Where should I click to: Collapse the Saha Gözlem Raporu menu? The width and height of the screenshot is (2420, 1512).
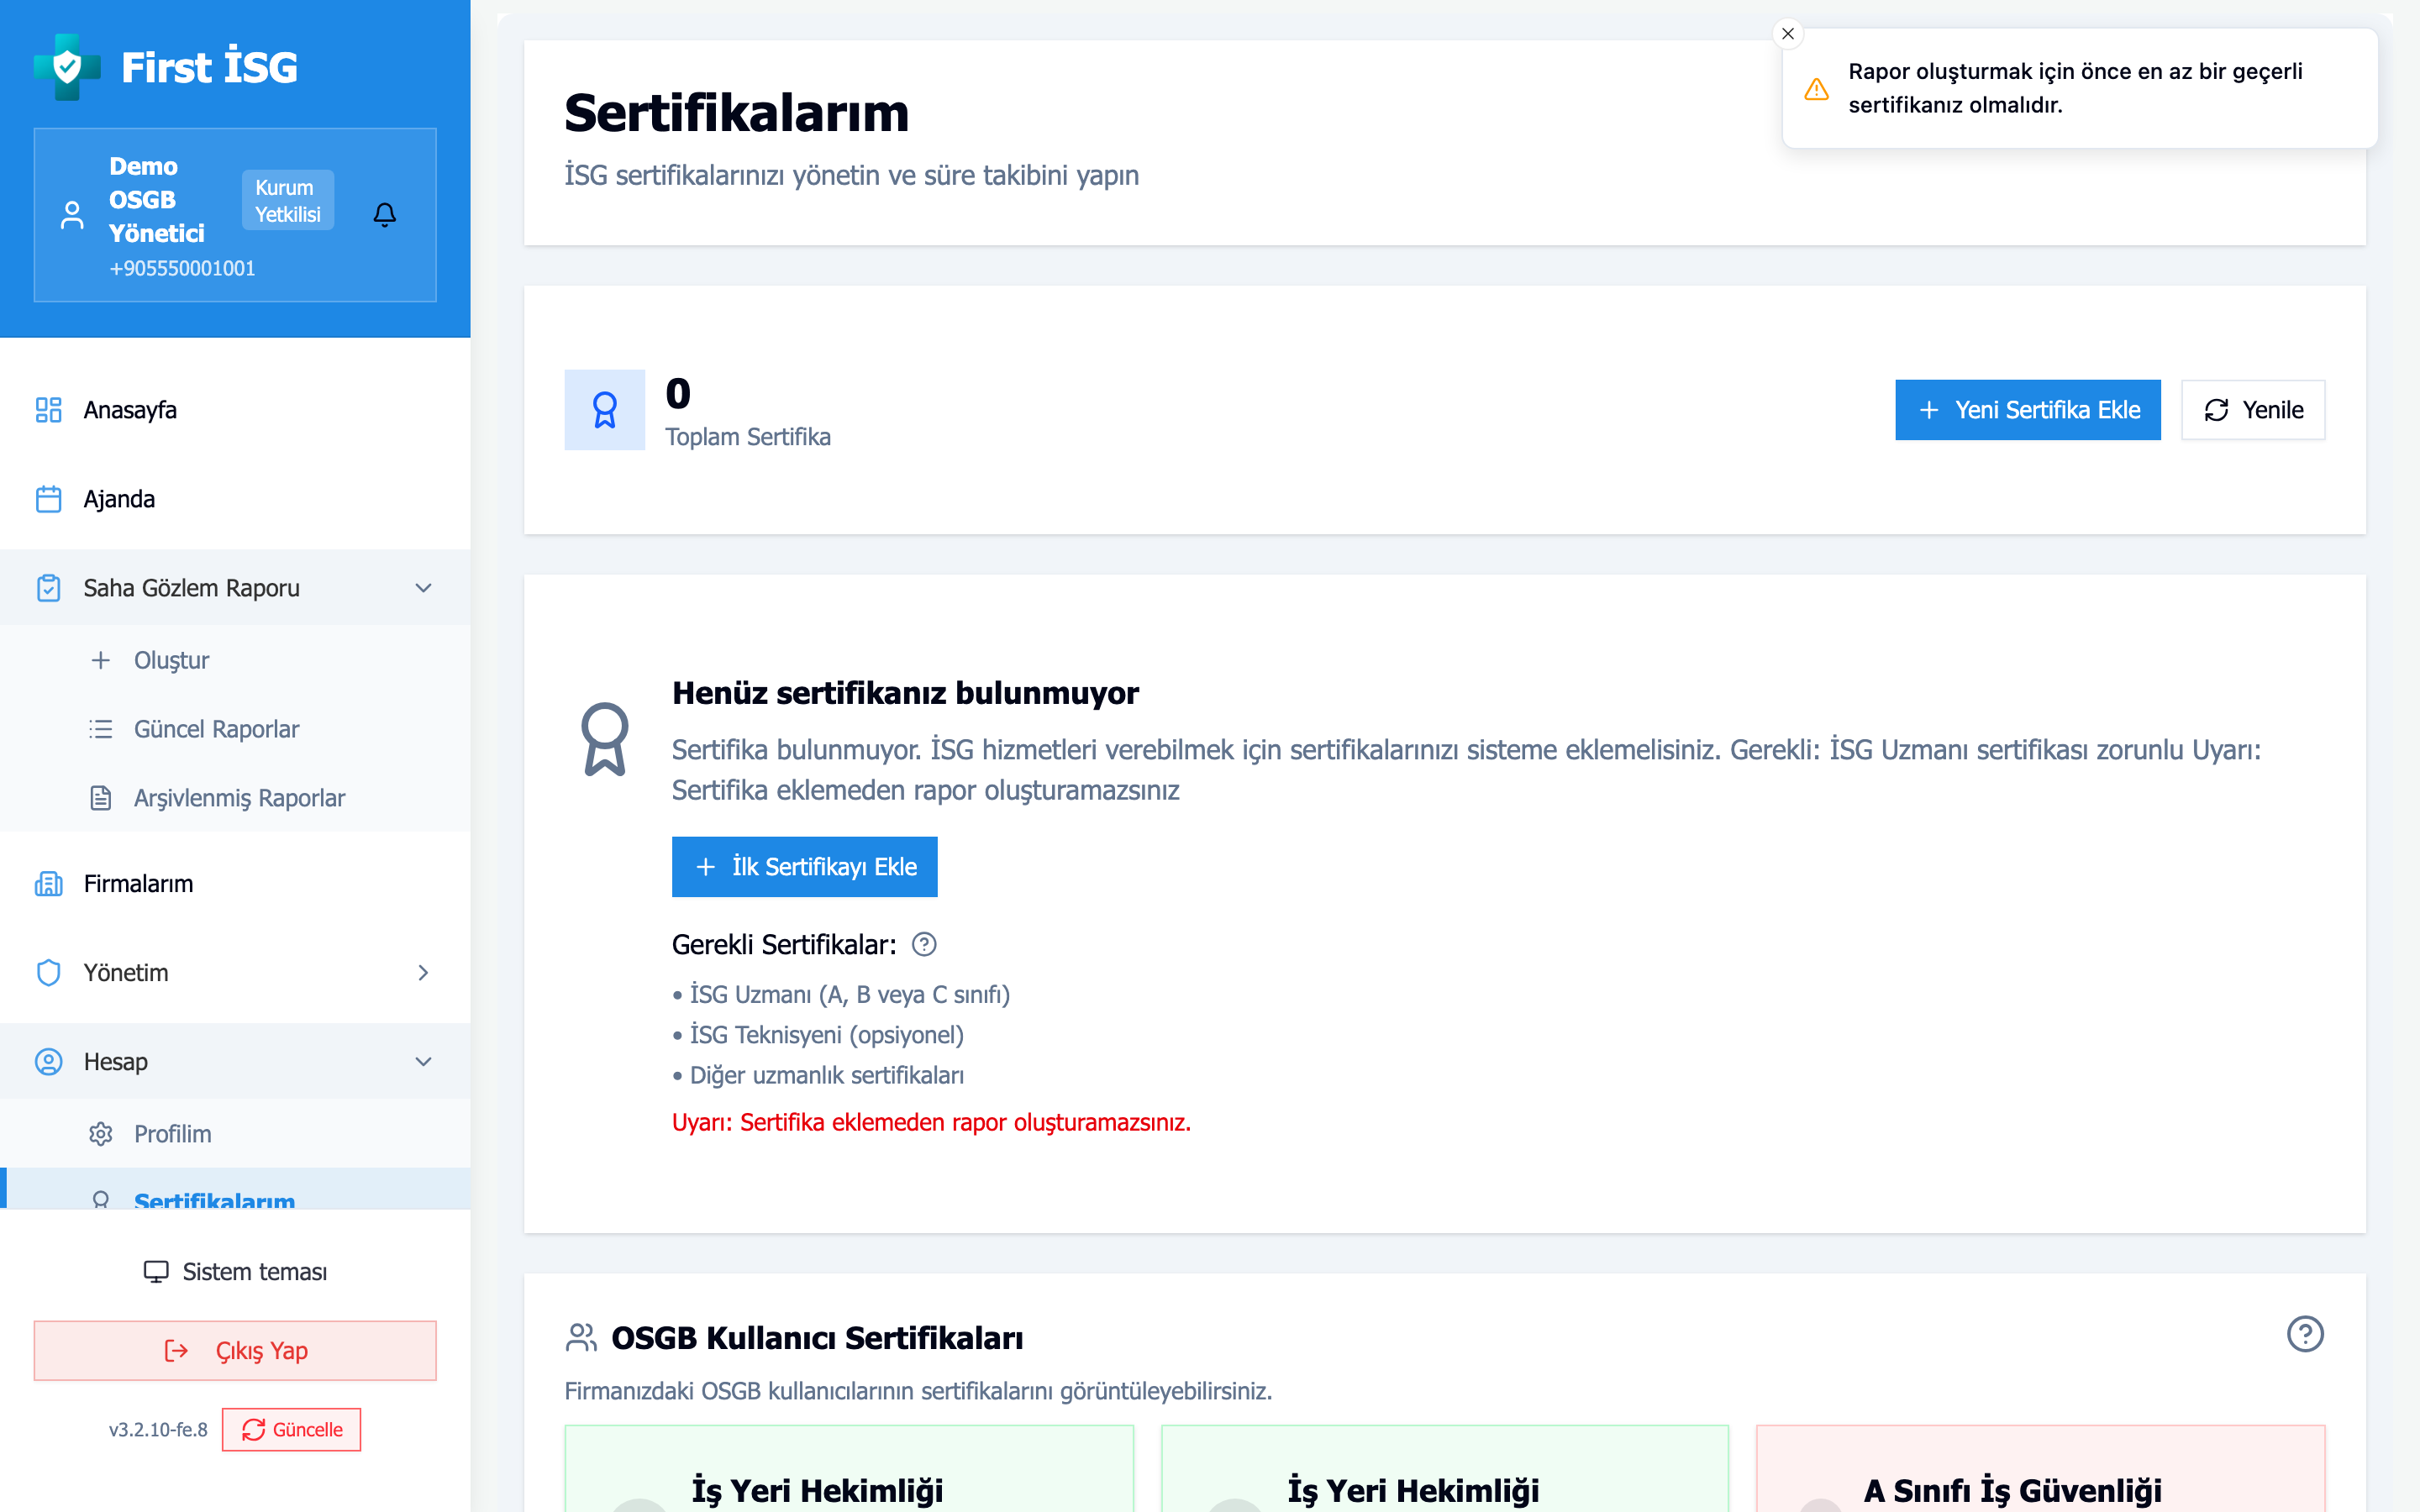[x=423, y=588]
